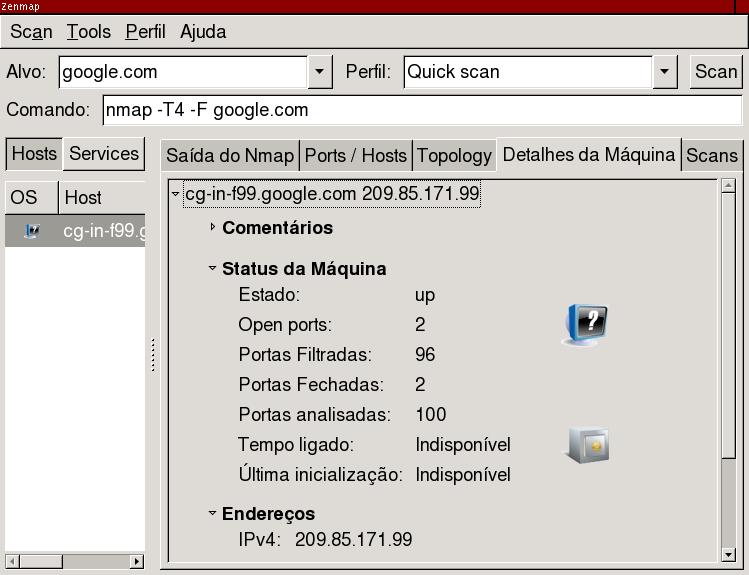Select the Hosts toggle button
Viewport: 749px width, 575px height.
tap(34, 154)
